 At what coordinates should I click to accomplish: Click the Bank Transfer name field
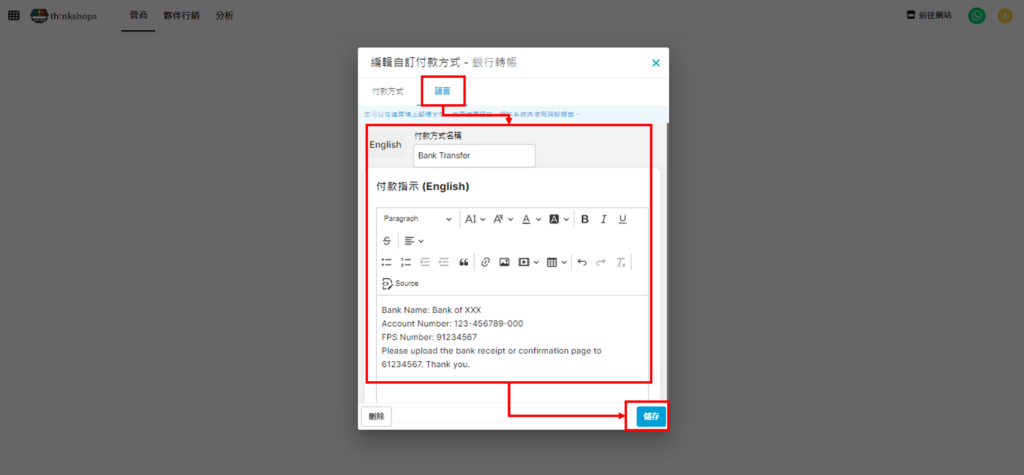473,156
